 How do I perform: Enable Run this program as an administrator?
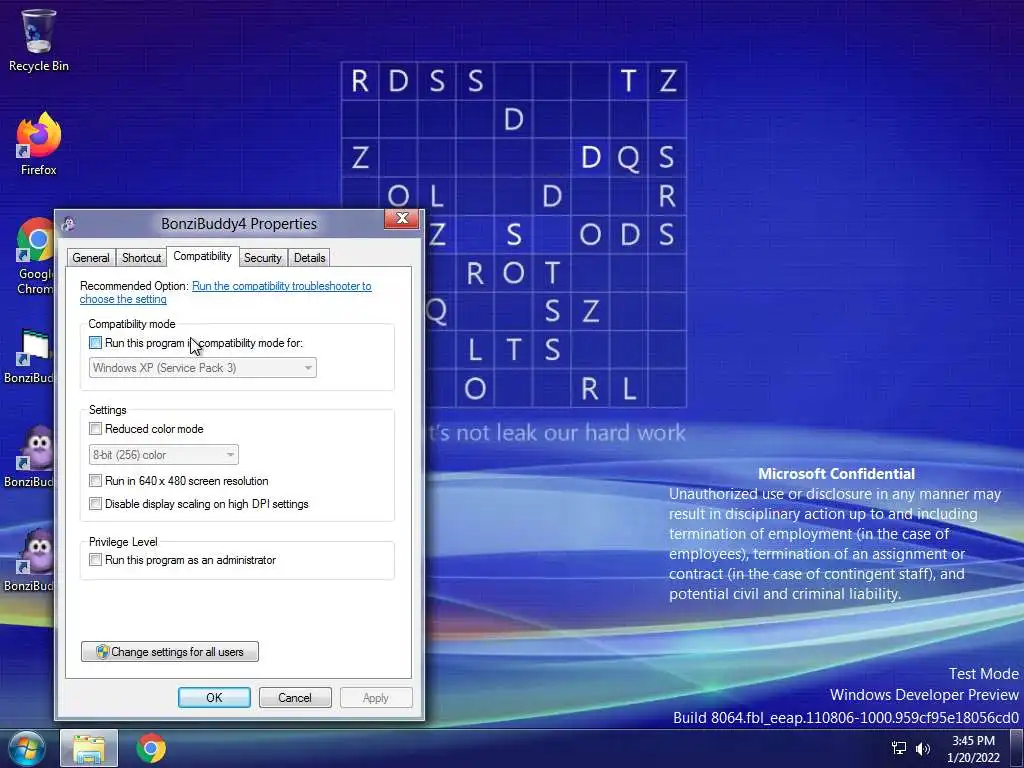95,560
